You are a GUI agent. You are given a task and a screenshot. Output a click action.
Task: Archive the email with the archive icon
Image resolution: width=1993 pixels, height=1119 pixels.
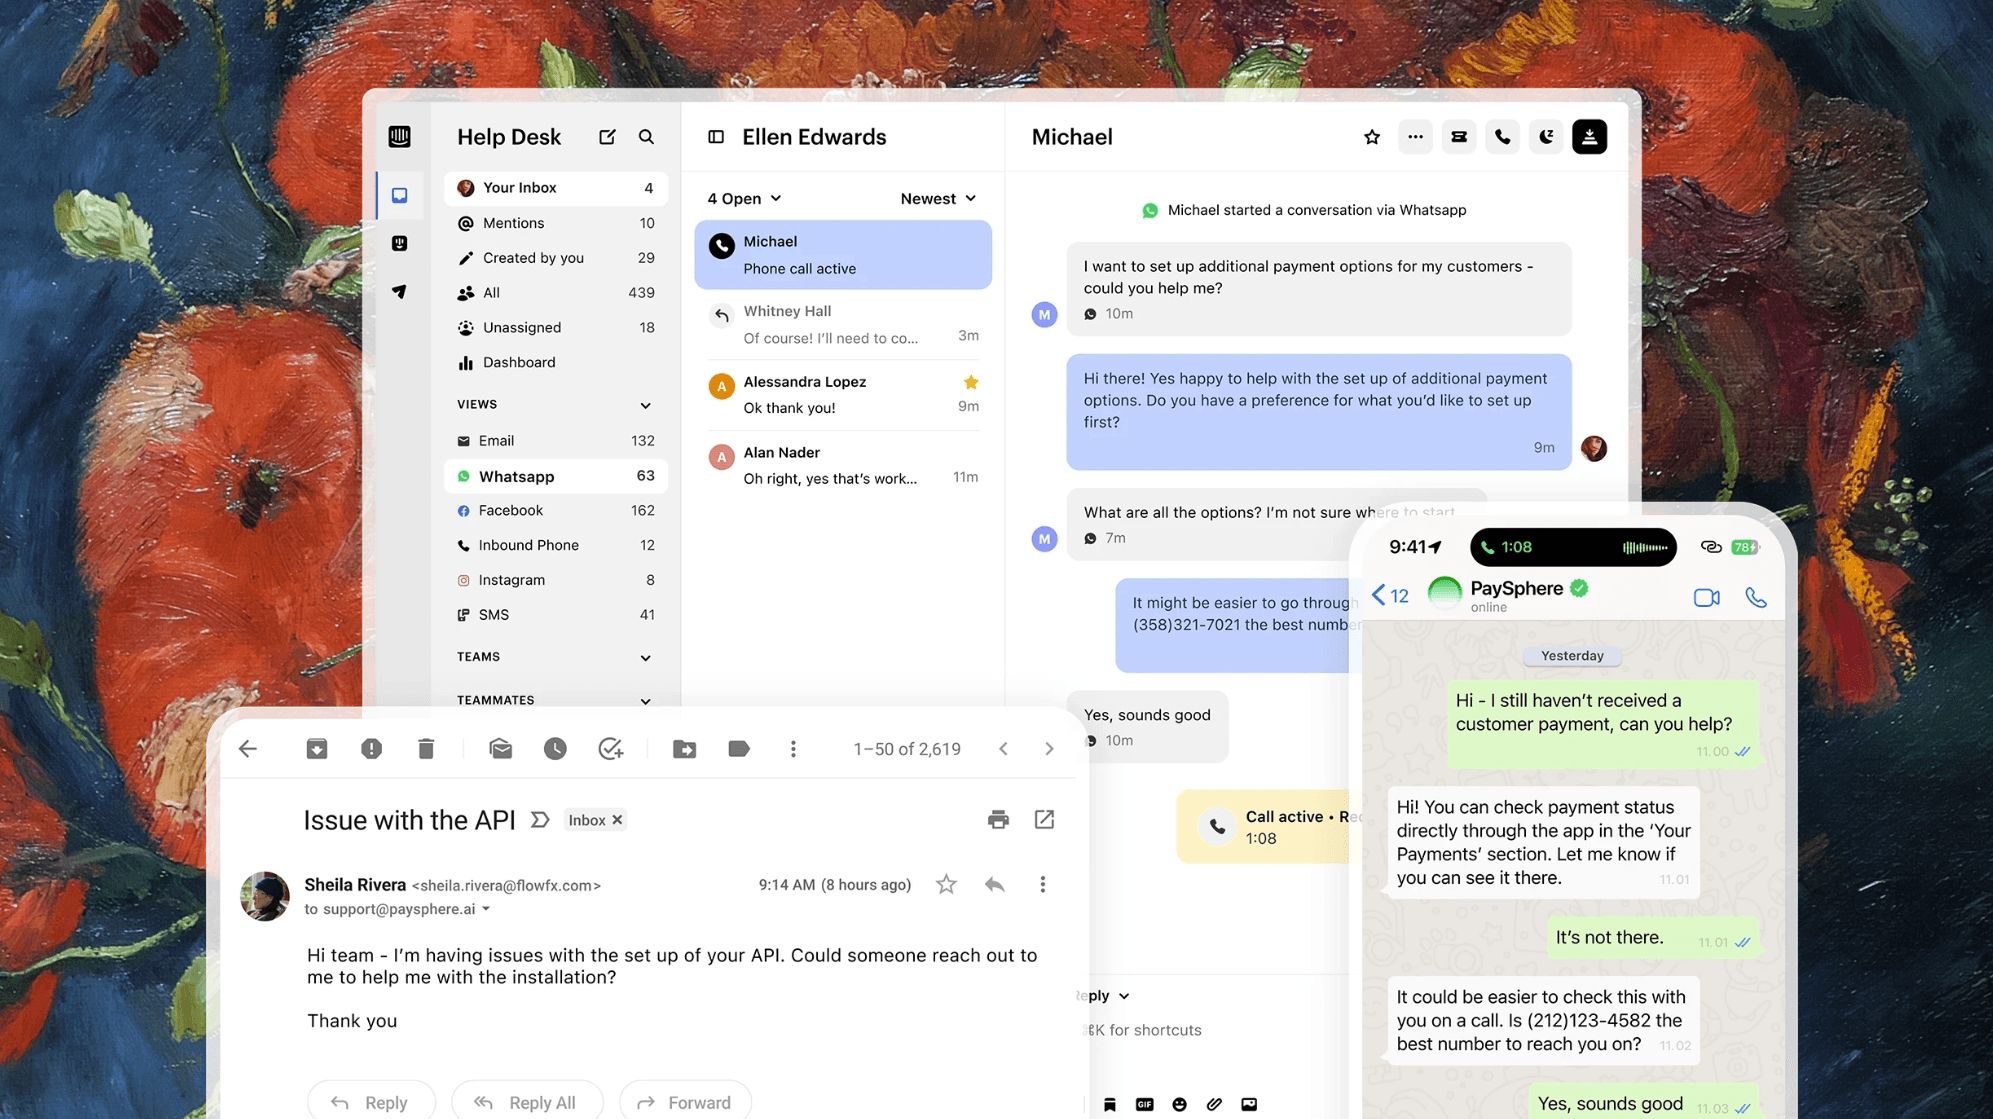tap(317, 748)
